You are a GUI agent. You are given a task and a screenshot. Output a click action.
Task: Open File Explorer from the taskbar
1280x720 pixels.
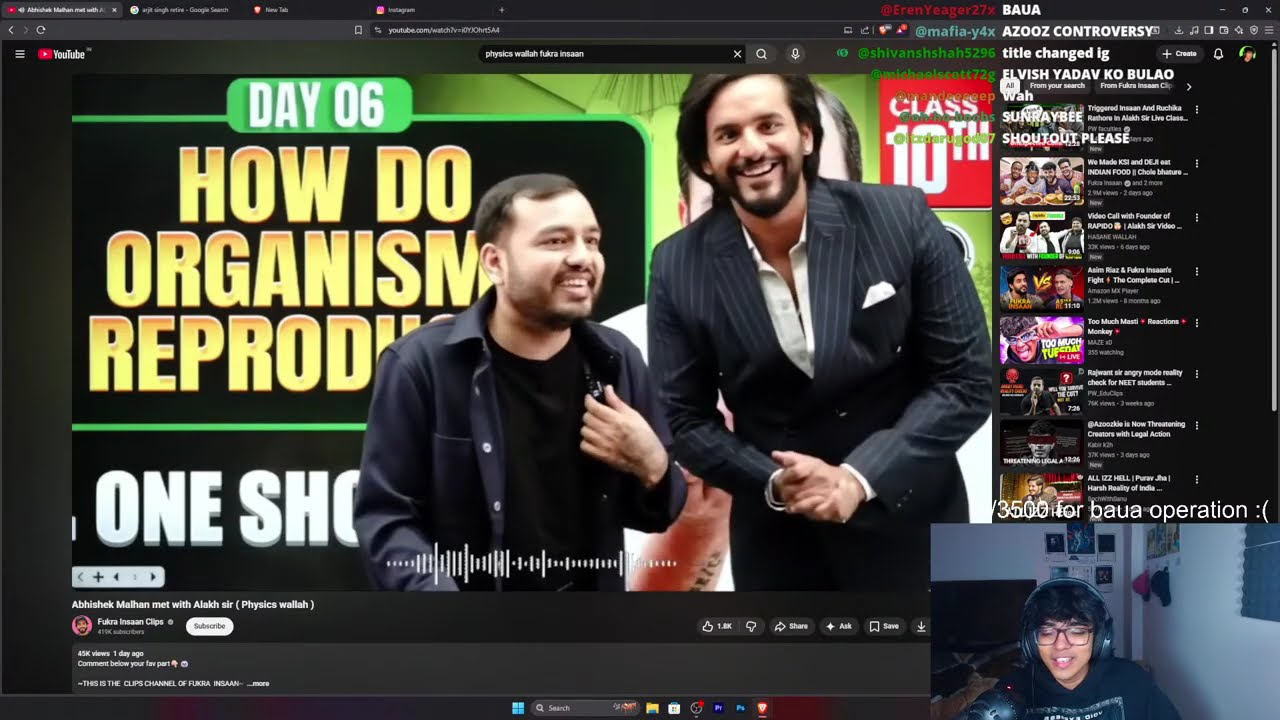(652, 708)
